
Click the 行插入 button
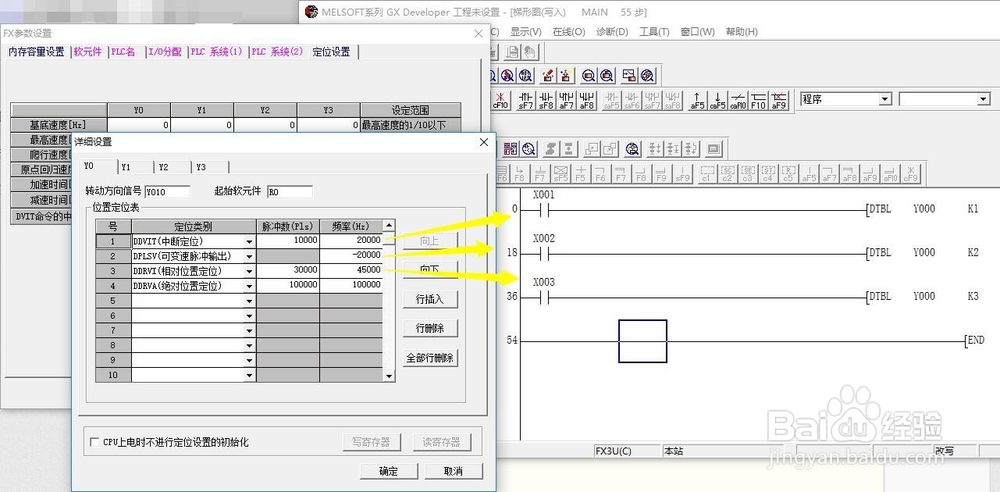click(430, 299)
